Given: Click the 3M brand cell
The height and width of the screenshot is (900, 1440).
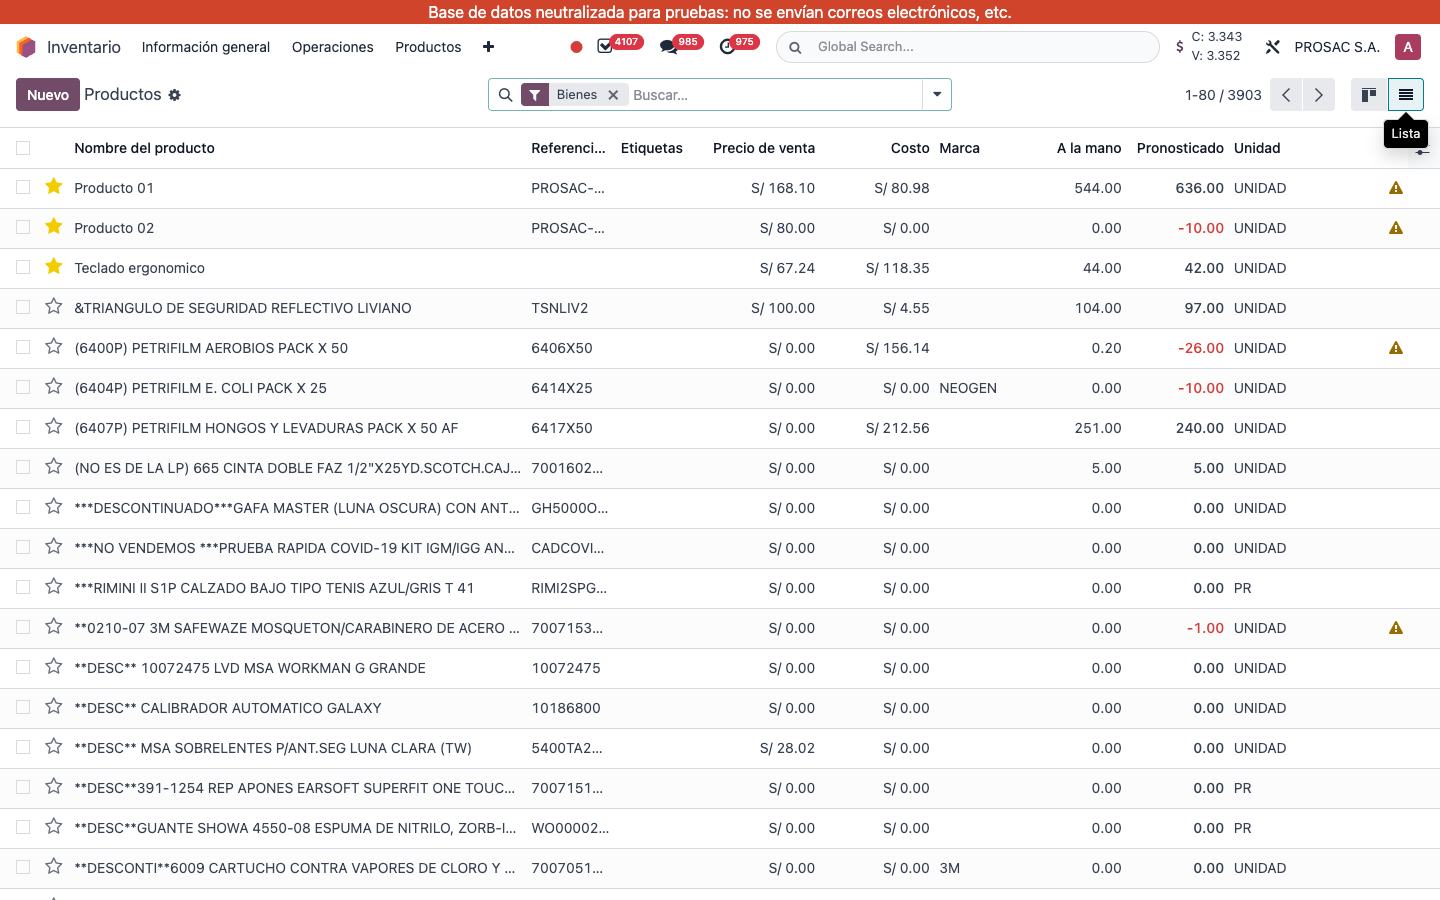Looking at the screenshot, I should pos(950,868).
